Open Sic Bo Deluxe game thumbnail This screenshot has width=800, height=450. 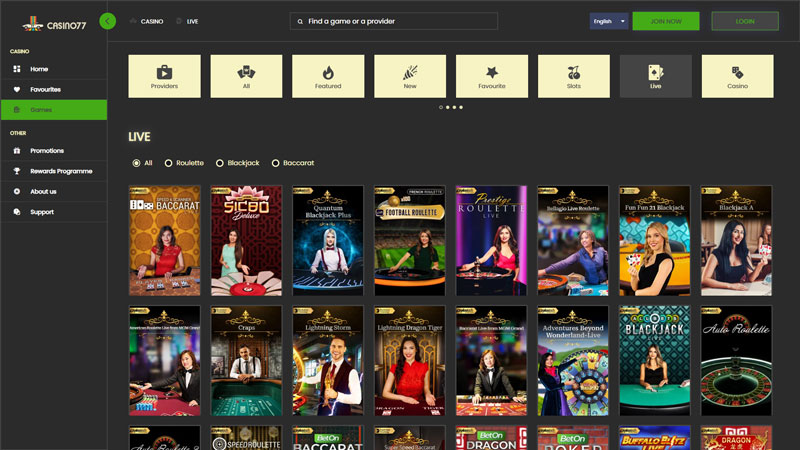point(246,240)
